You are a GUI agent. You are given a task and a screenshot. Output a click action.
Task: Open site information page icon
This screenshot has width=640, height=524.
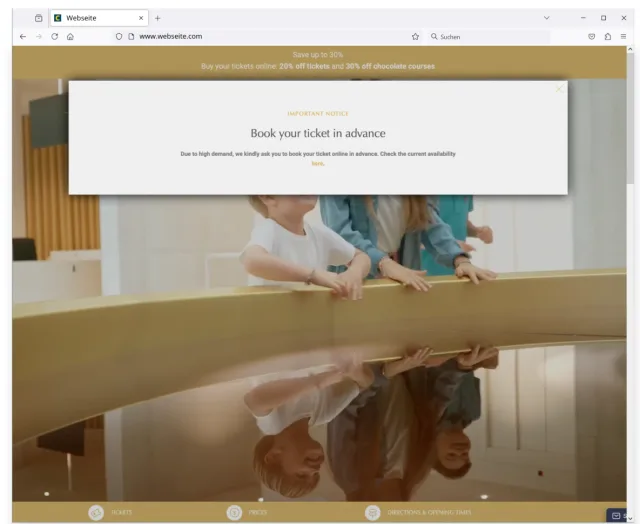pos(131,36)
